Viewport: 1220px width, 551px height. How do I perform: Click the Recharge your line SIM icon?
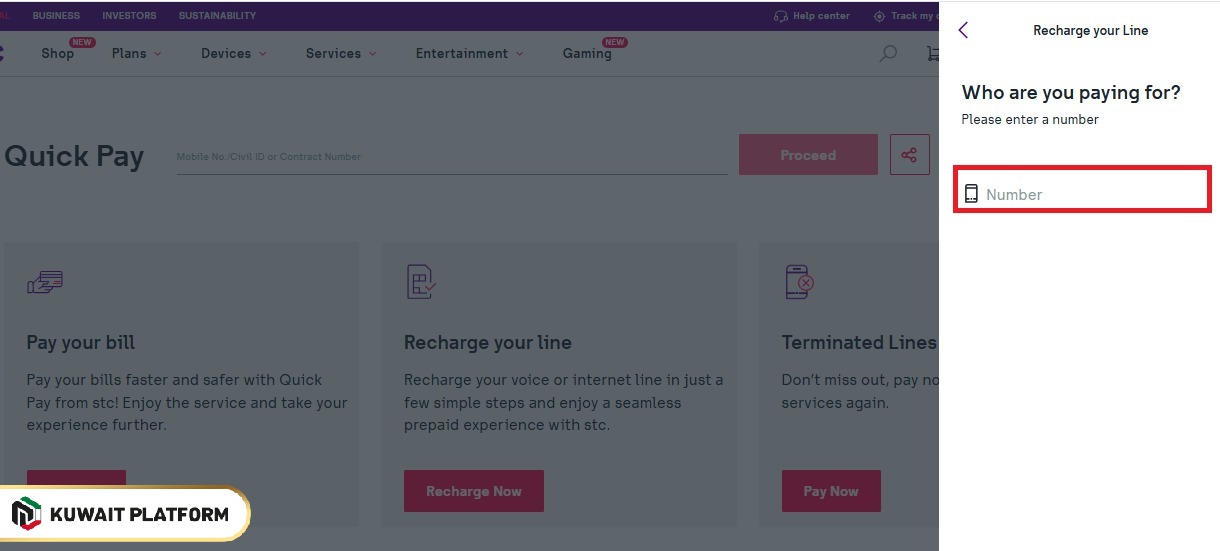[421, 282]
